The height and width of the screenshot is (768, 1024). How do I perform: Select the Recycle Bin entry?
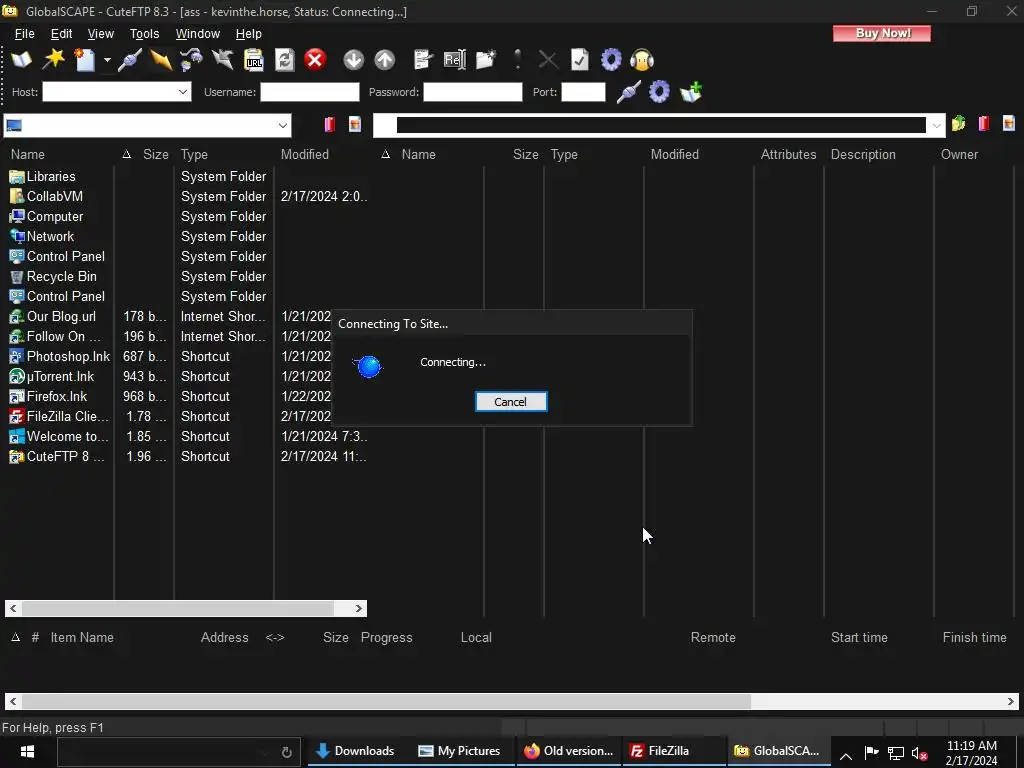click(61, 277)
